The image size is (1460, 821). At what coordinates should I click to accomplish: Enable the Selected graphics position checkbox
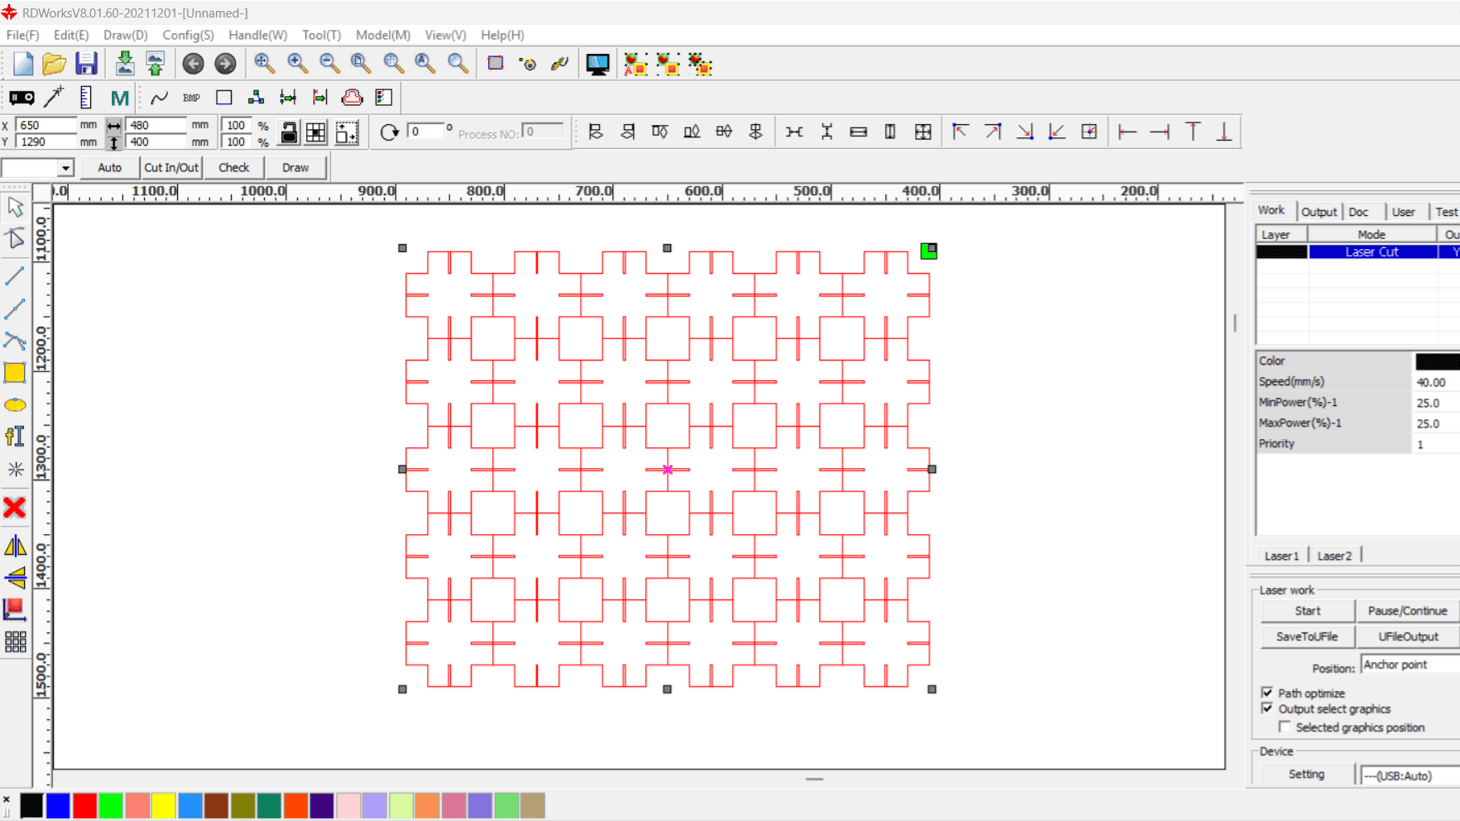coord(1285,727)
